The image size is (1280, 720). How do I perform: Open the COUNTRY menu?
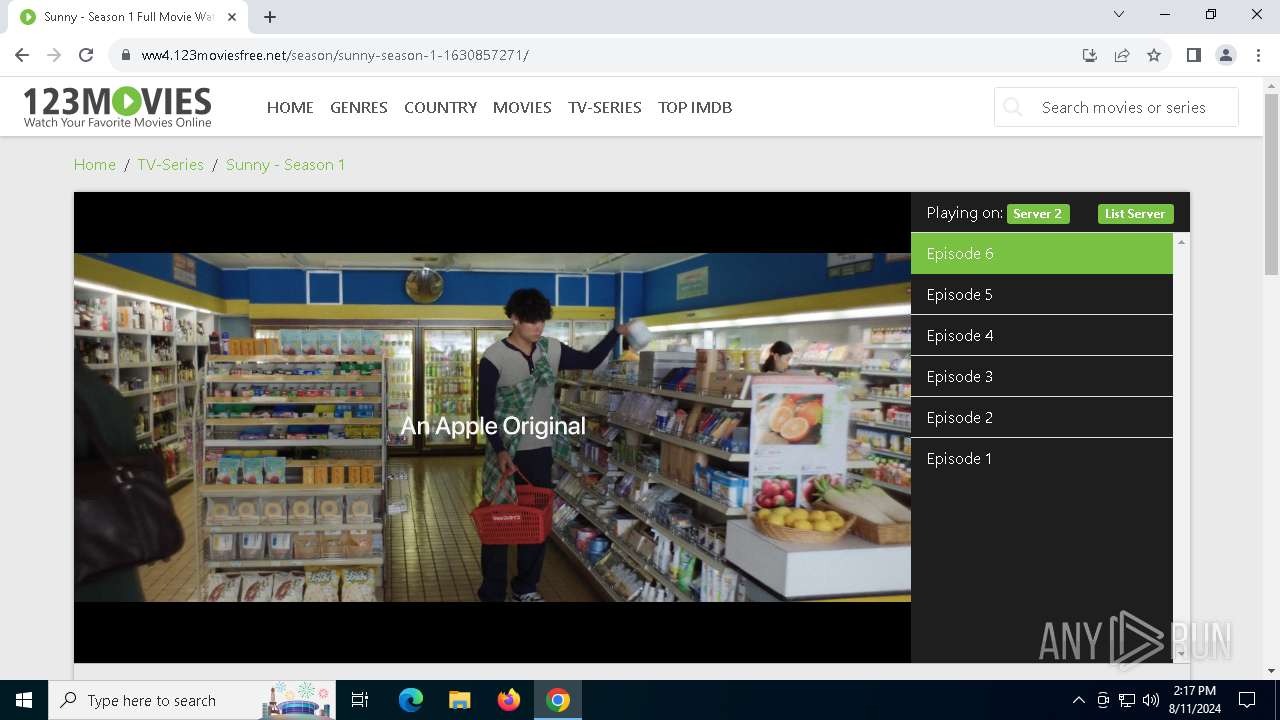click(440, 107)
